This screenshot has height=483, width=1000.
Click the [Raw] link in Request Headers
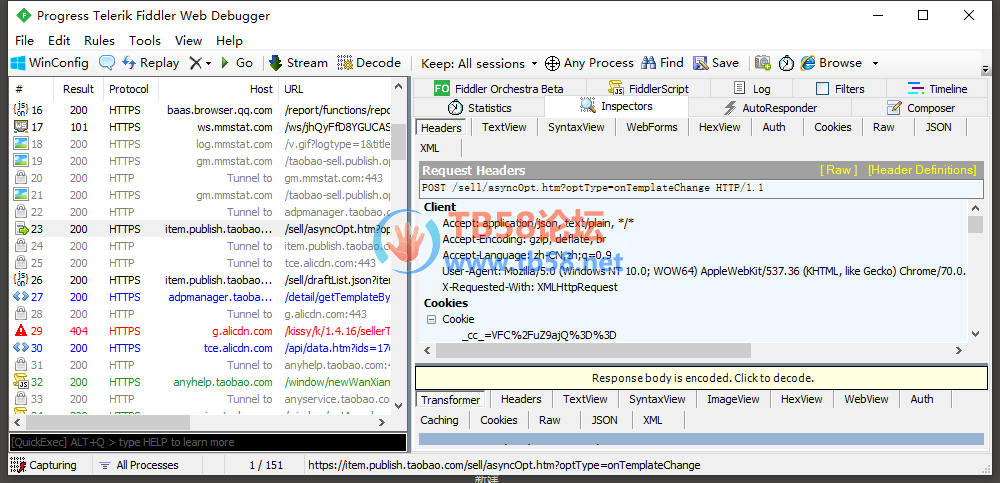click(x=838, y=170)
